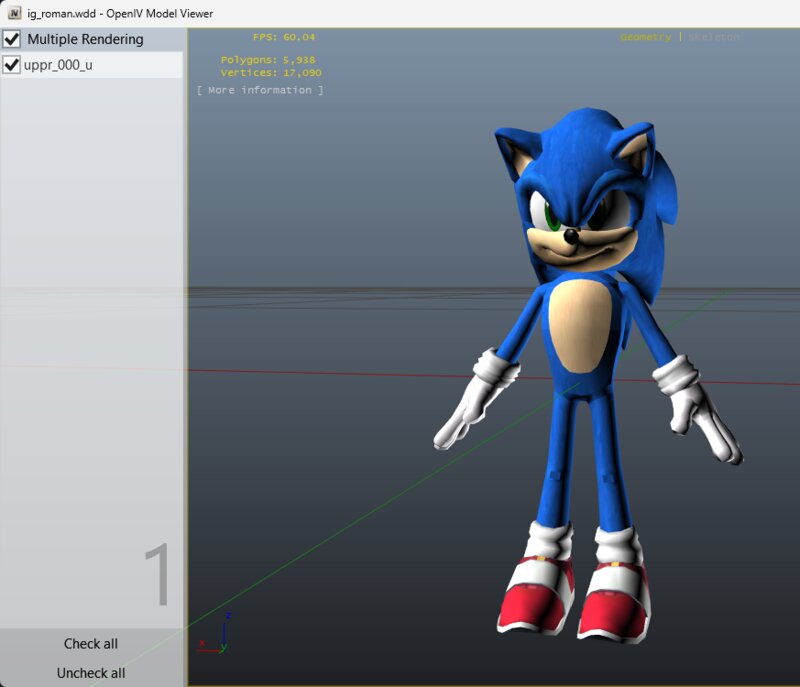Click the OpenIV icon in title bar
Screen dimensions: 800x687
pos(14,13)
